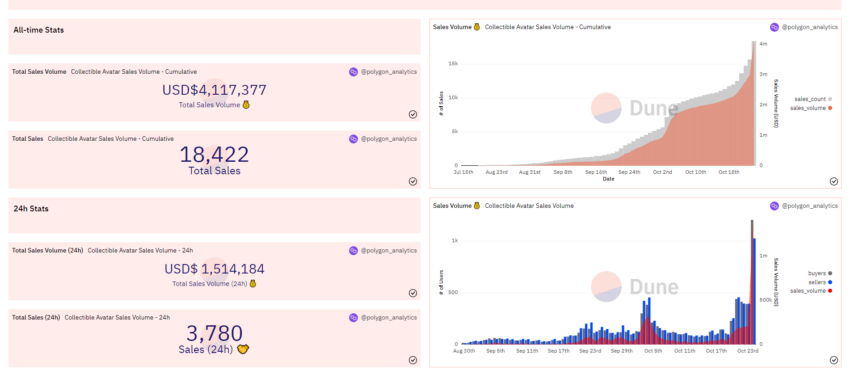Click the USD$4,117,377 total sales volume counter
850x370 pixels.
coord(214,90)
